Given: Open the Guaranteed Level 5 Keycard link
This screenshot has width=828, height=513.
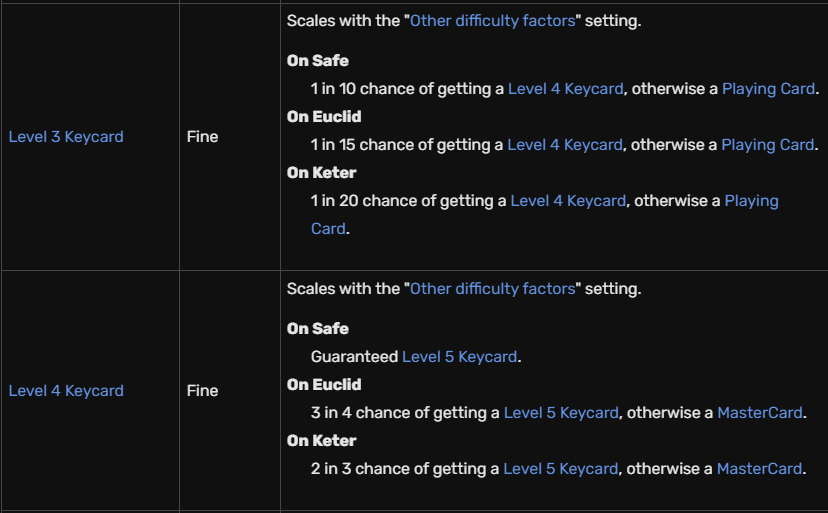Looking at the screenshot, I should tap(459, 357).
